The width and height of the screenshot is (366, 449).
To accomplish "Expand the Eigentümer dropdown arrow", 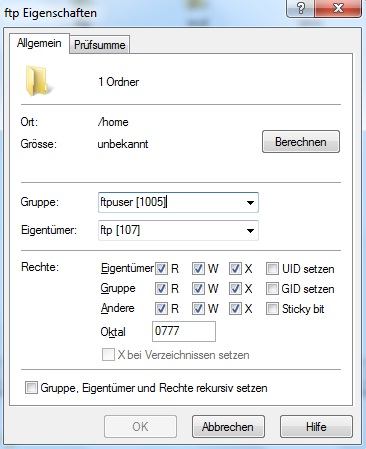I will [x=250, y=230].
